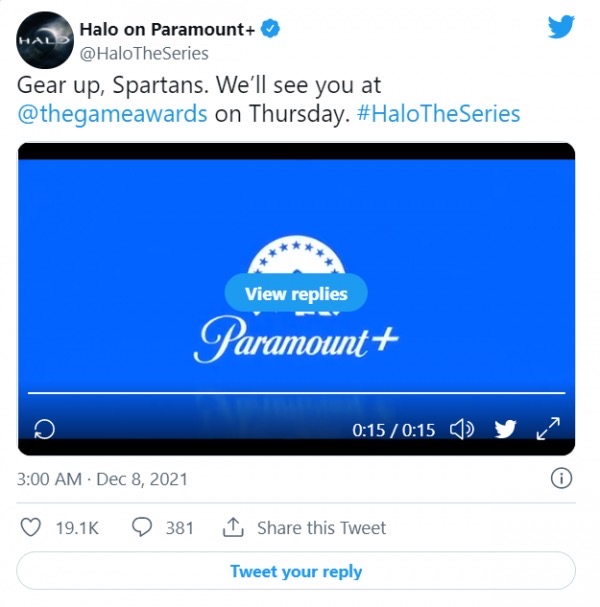Click the Twitter bird logo at top right
Viewport: 600px width, 607px height.
pos(561,26)
